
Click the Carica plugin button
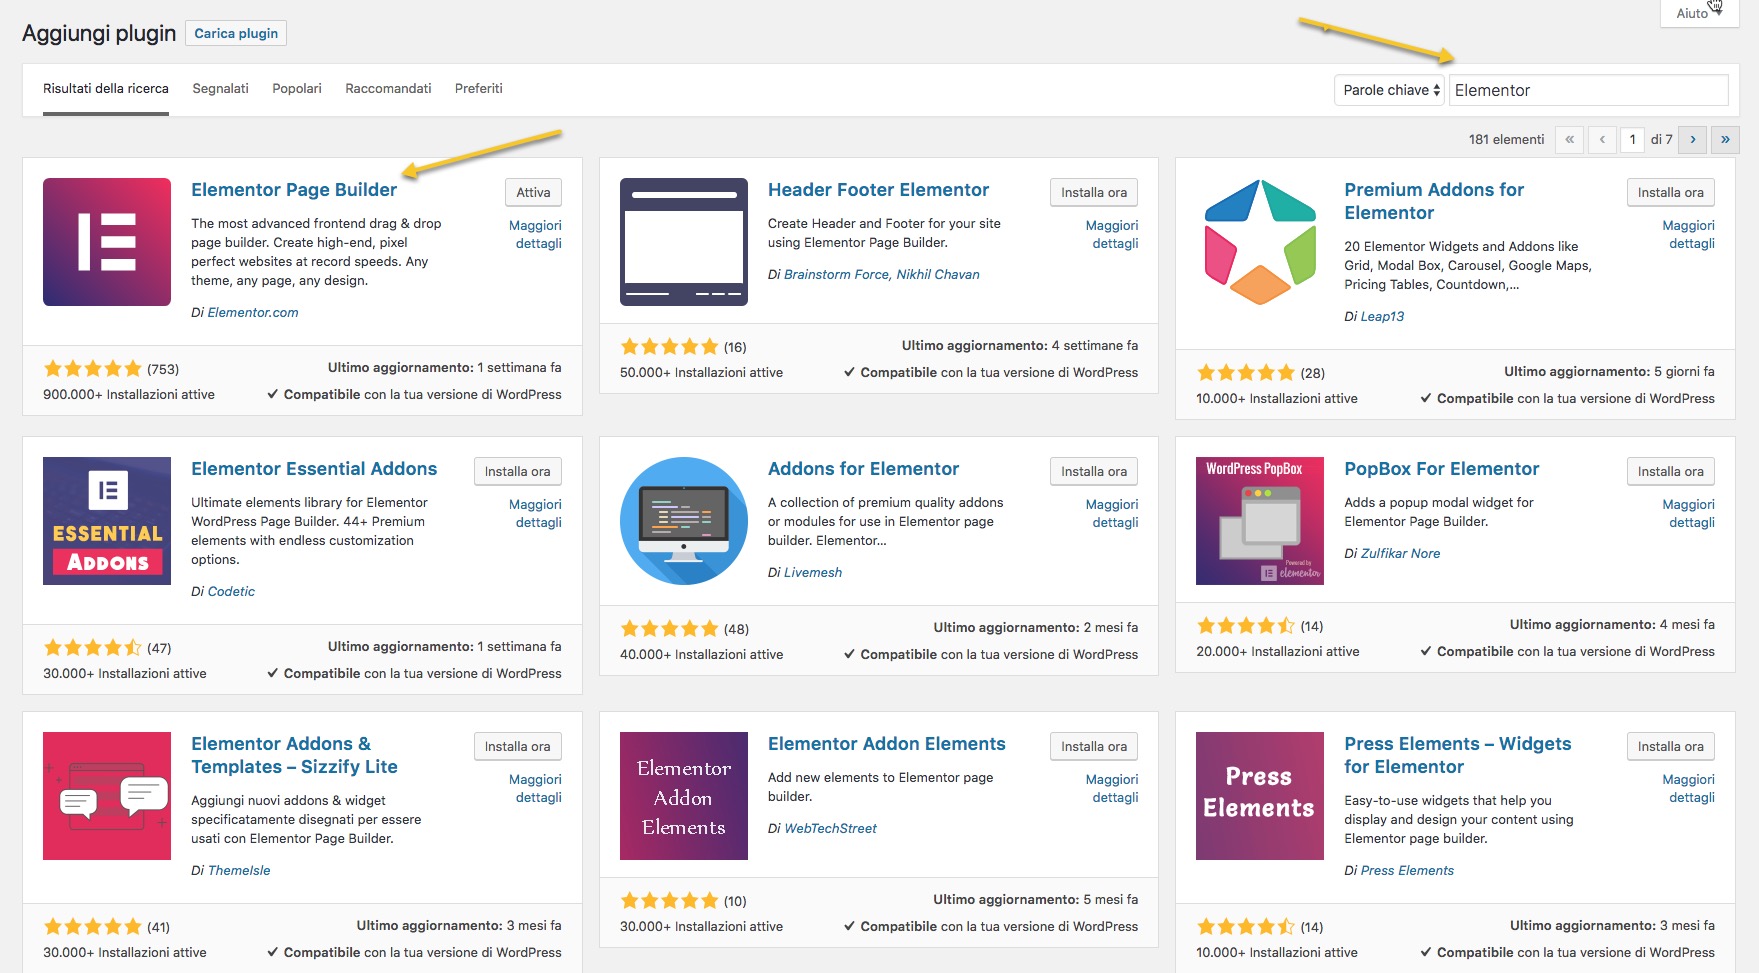236,33
